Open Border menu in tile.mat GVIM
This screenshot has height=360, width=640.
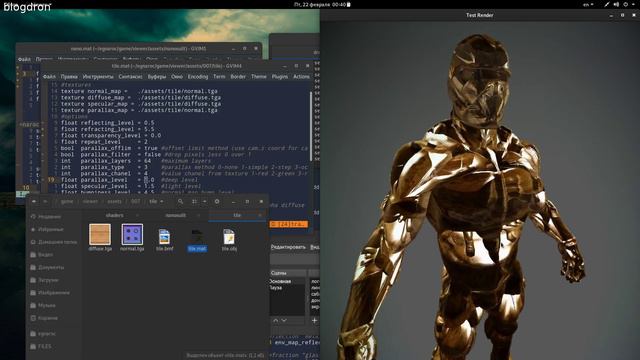[238, 77]
